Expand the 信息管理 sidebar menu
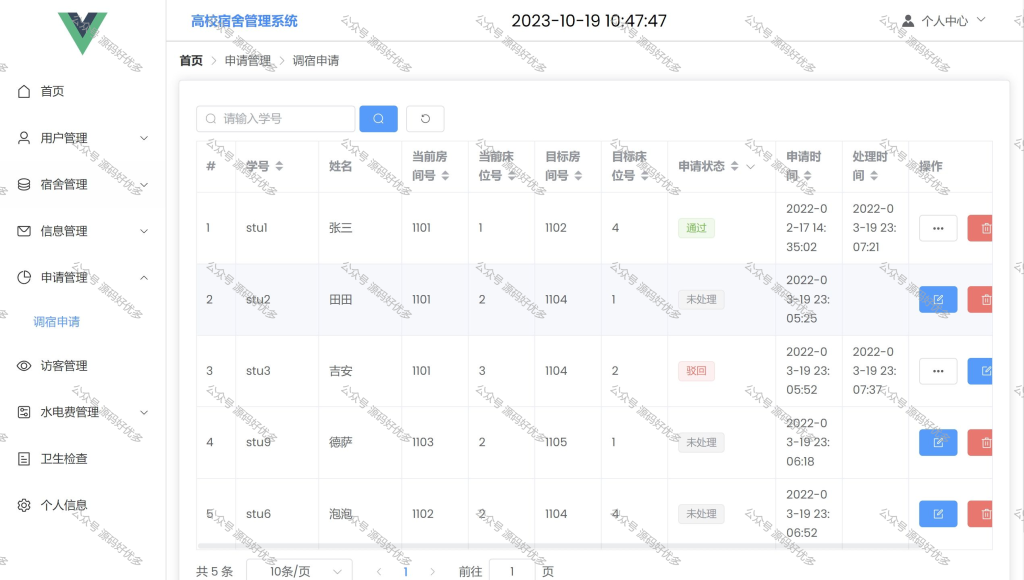The height and width of the screenshot is (580, 1024). (x=83, y=231)
